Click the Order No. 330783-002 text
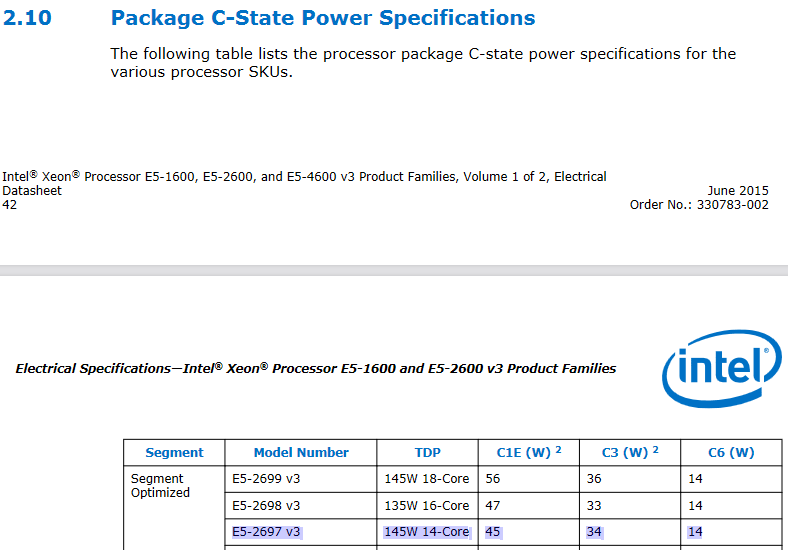The image size is (788, 550). pos(699,205)
